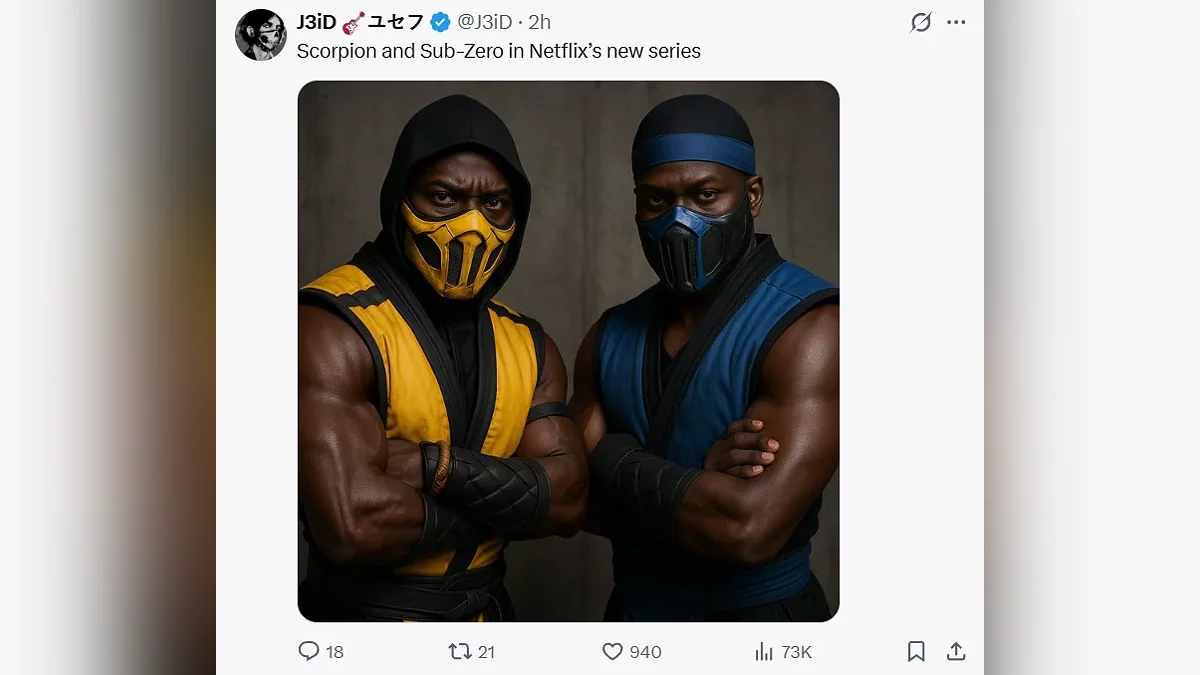The image size is (1200, 675).
Task: Click the J3iD display name
Action: point(316,22)
